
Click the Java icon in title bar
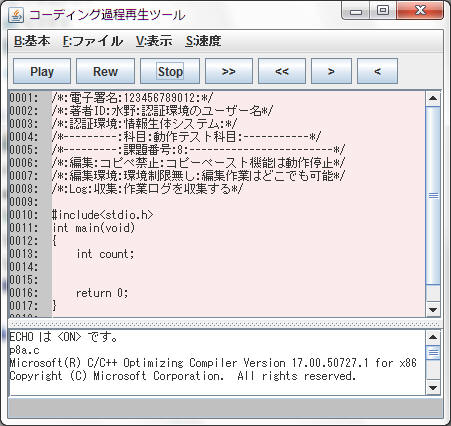tap(16, 15)
